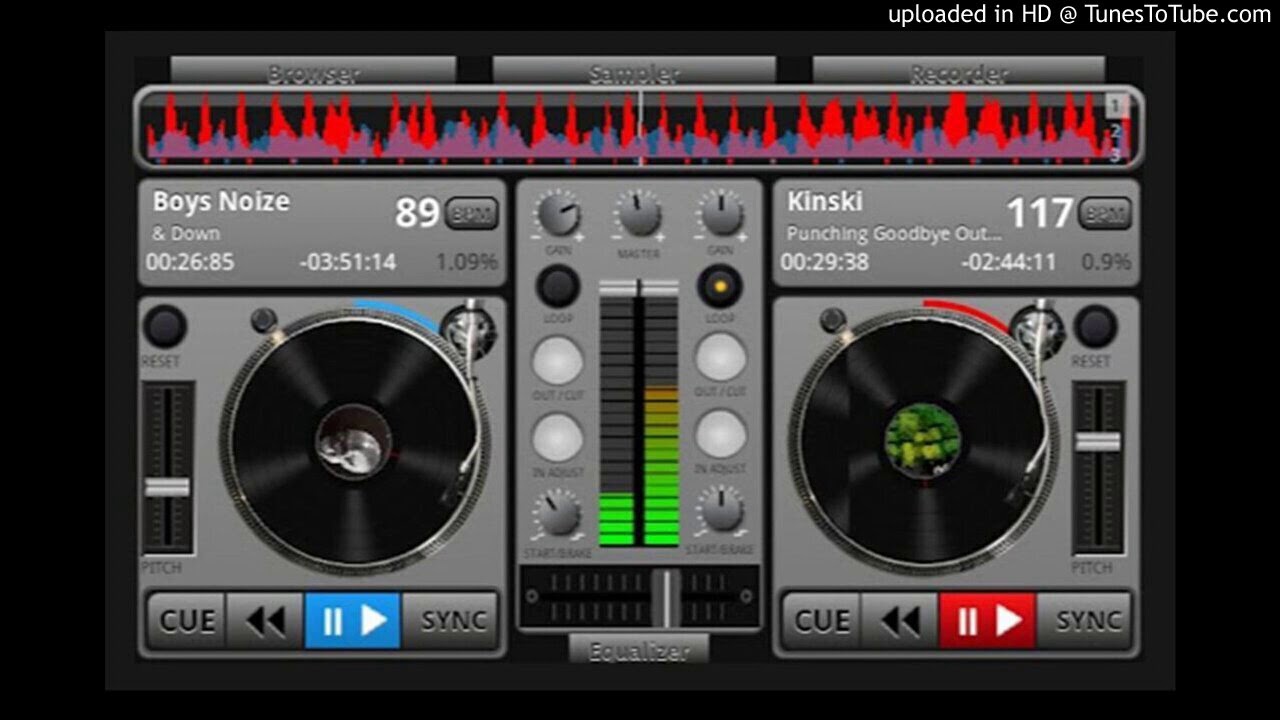Click the waveform overview playhead area

tap(640, 128)
